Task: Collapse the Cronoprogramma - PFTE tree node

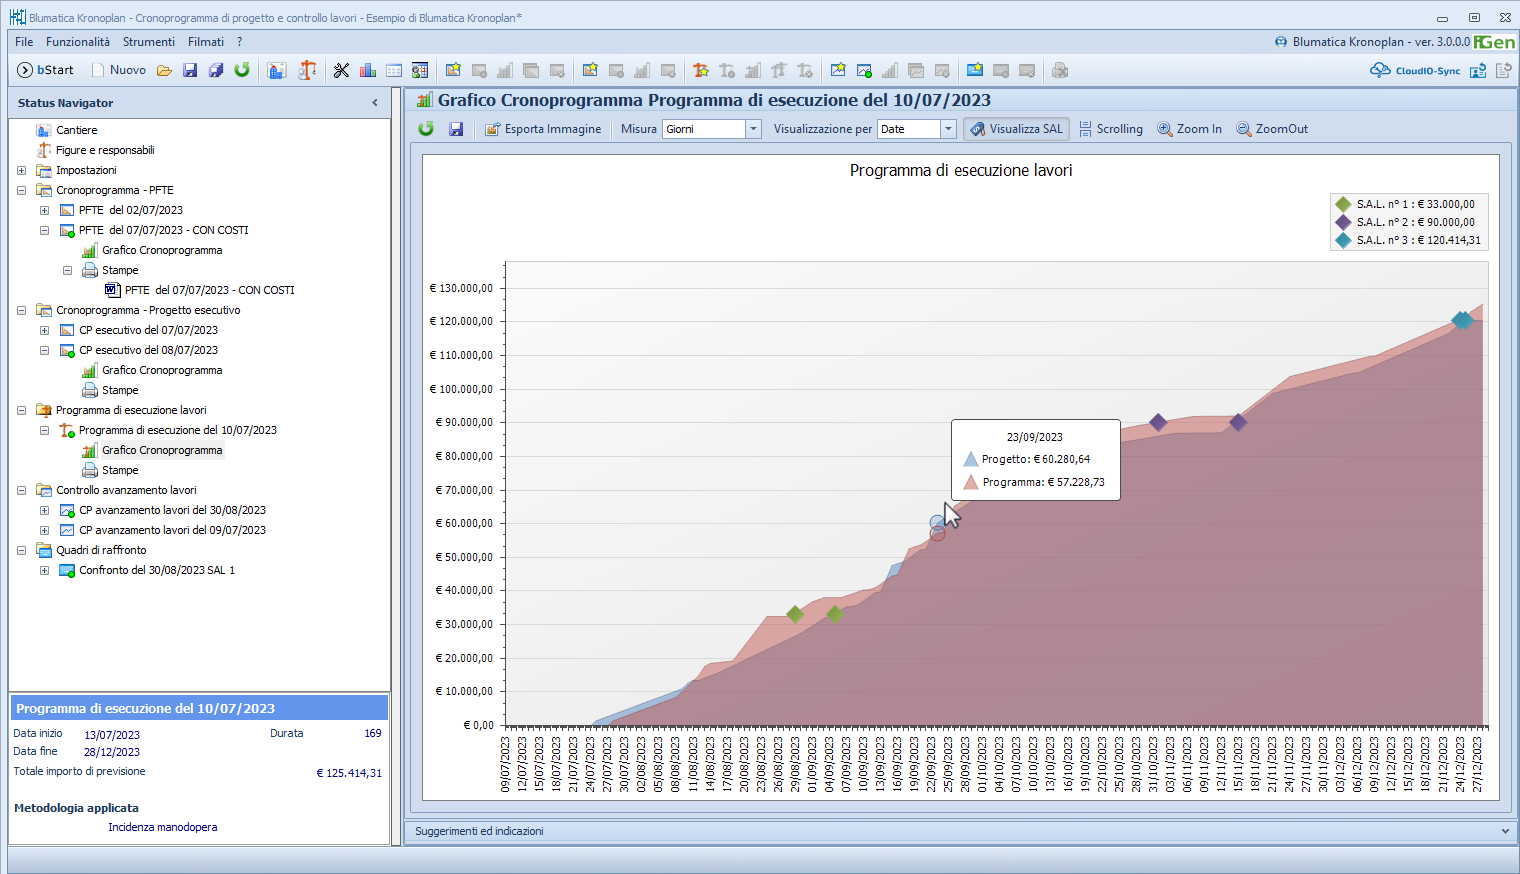Action: [21, 190]
